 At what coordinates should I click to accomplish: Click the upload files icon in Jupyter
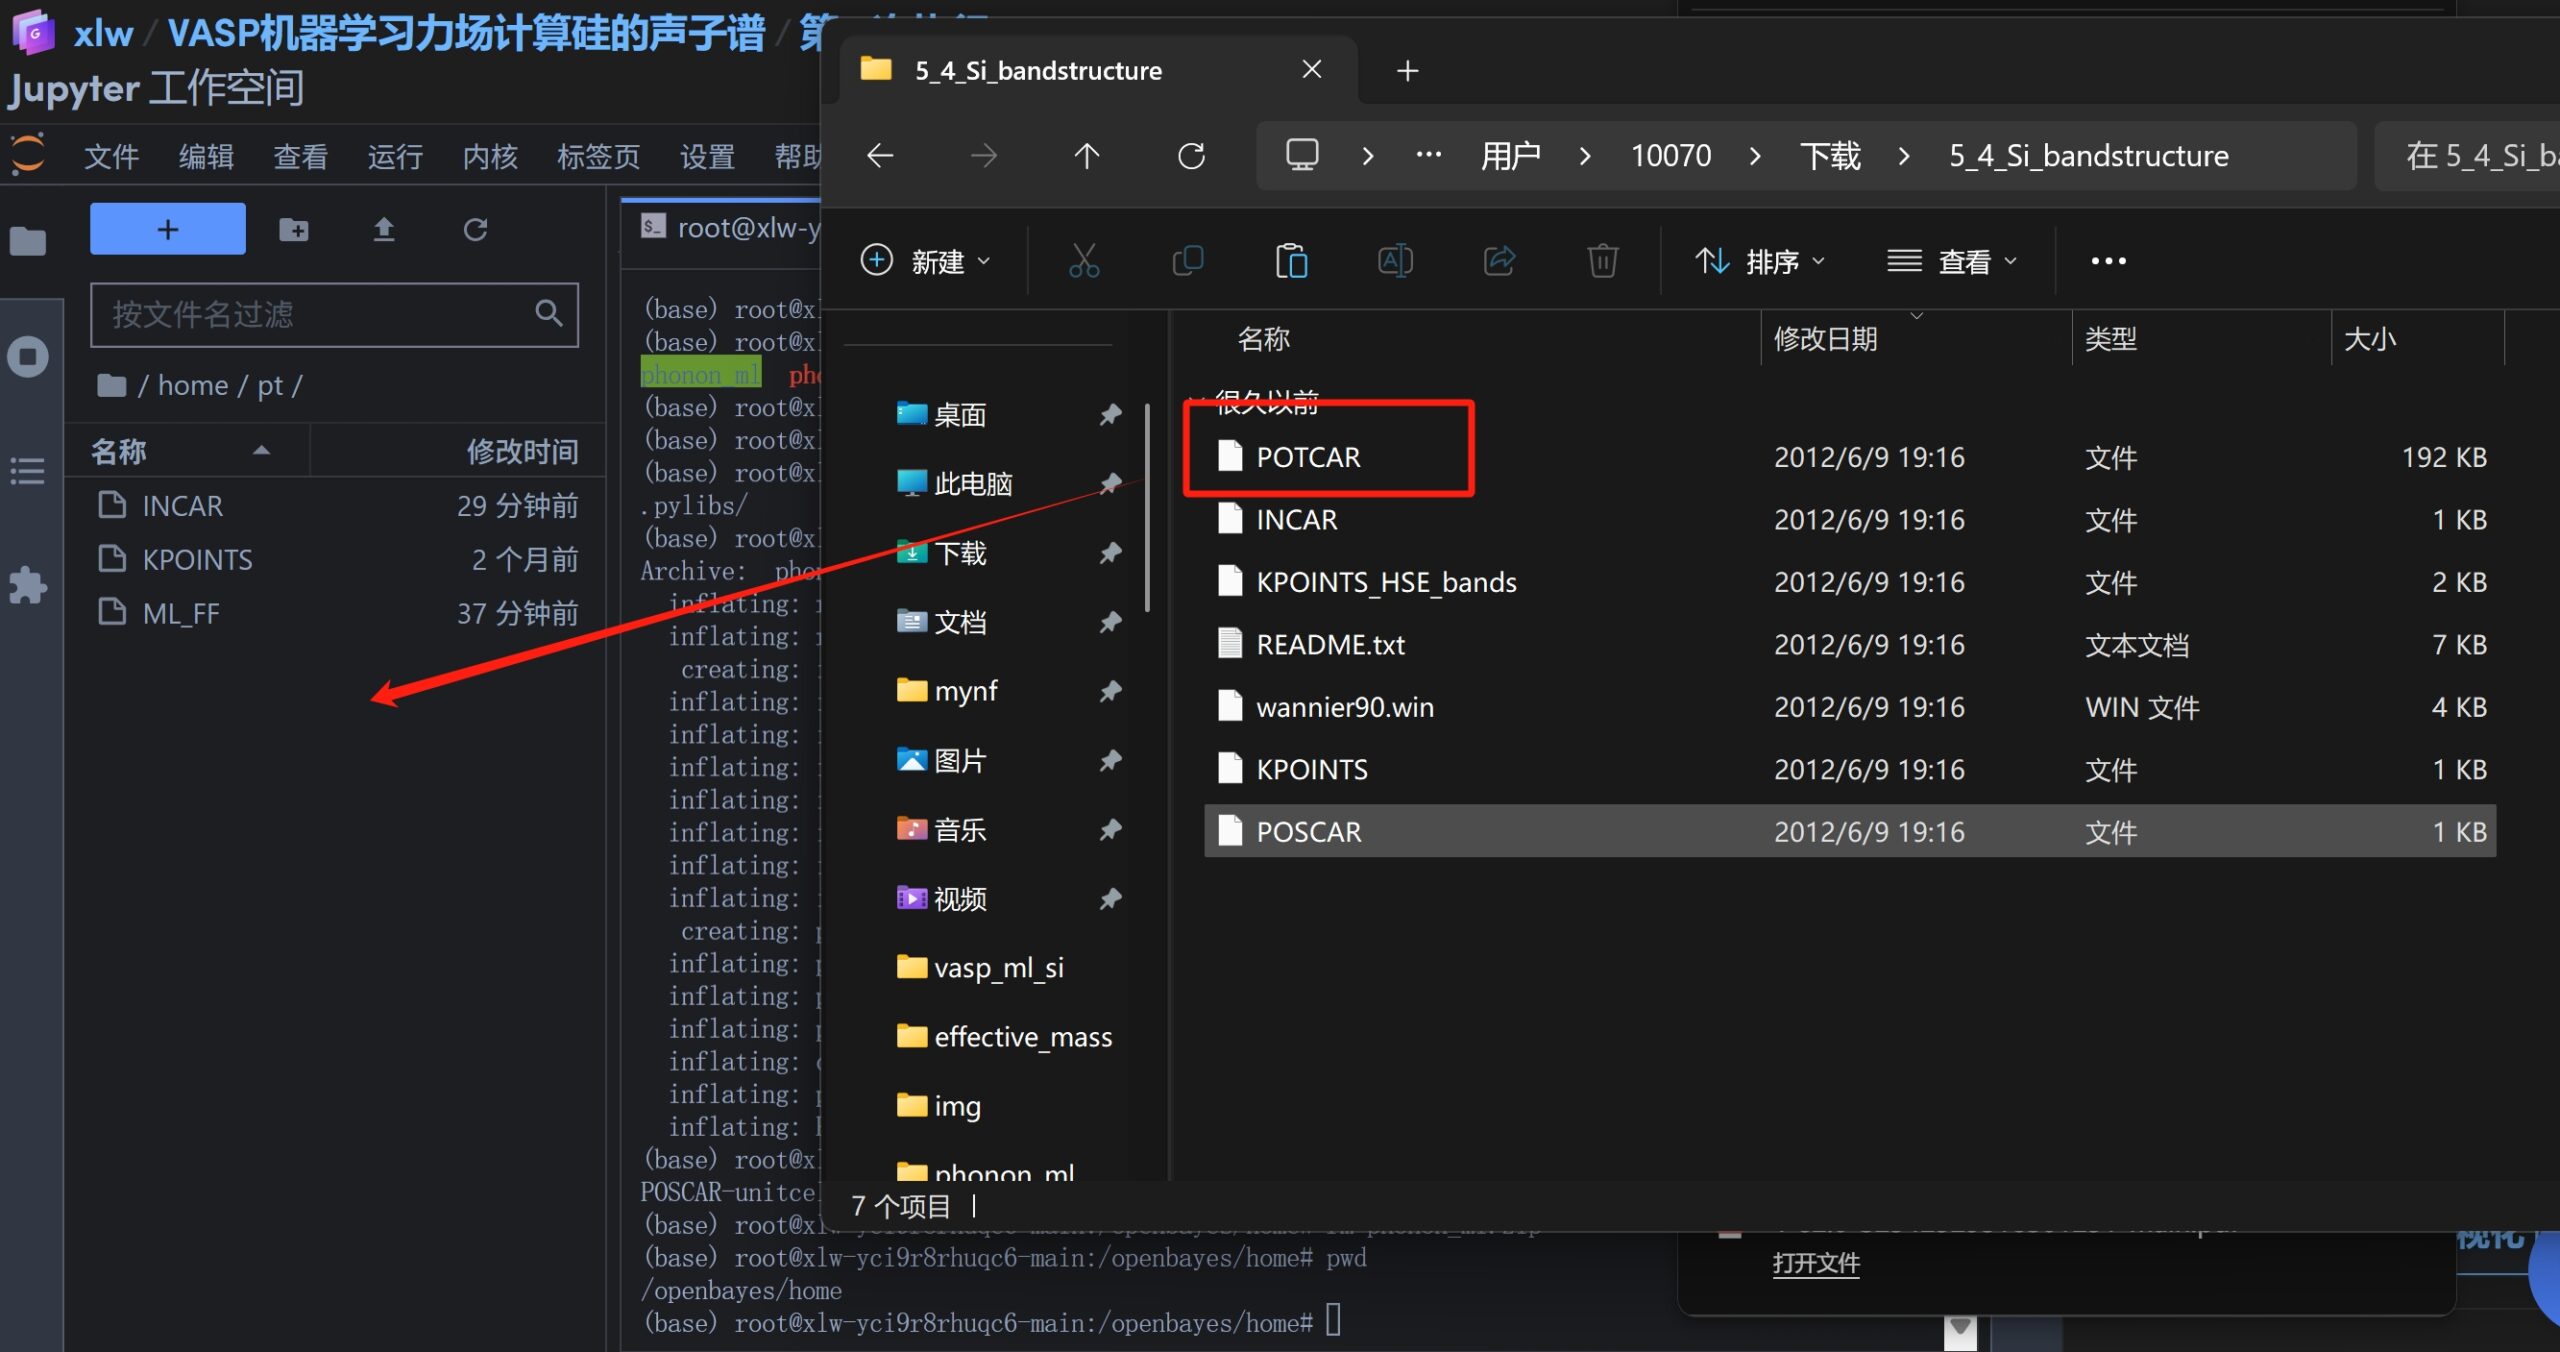pyautogui.click(x=384, y=230)
